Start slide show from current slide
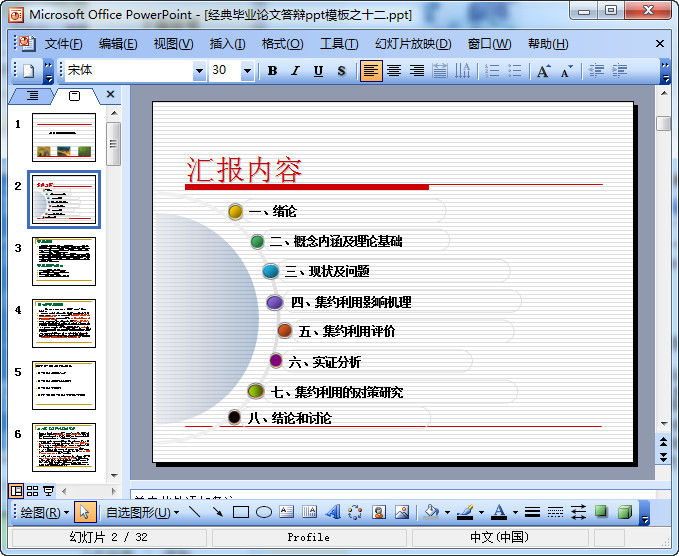The height and width of the screenshot is (556, 679). coord(48,491)
